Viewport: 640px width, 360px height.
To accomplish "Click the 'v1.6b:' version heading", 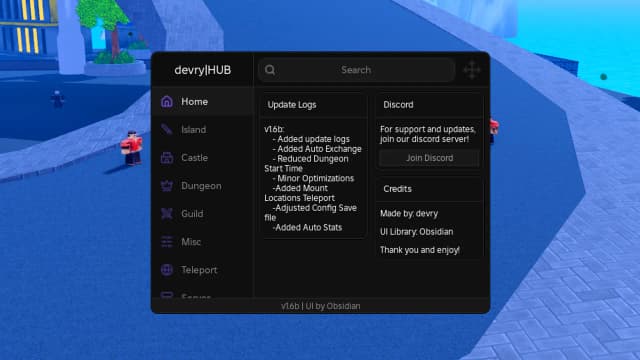I will tap(274, 129).
